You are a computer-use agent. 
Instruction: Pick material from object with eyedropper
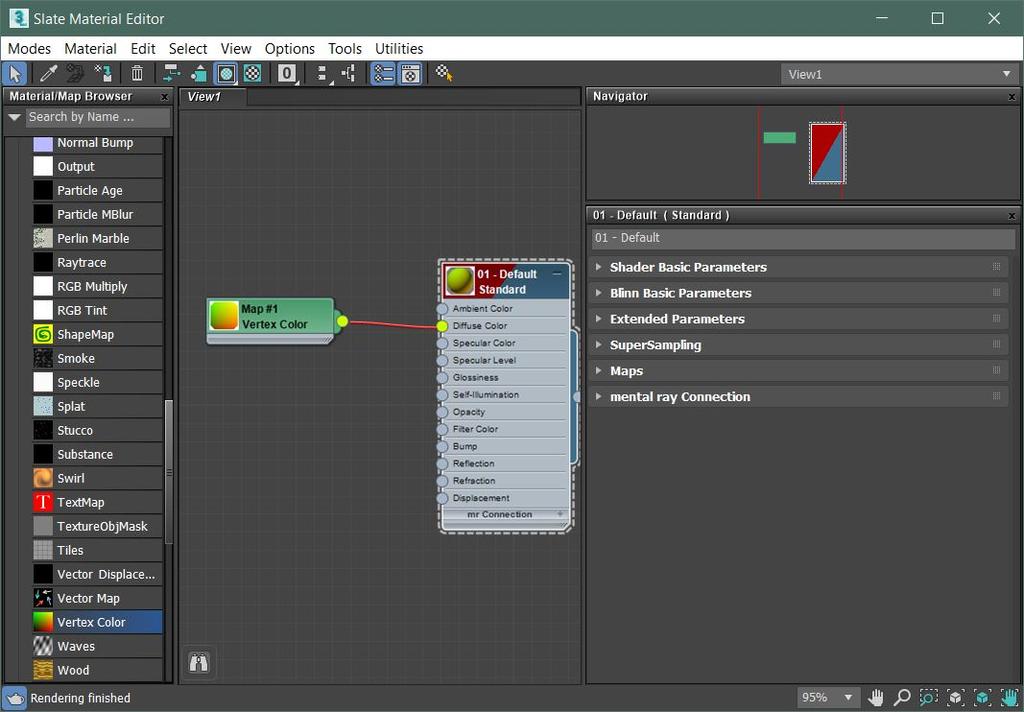click(x=48, y=74)
